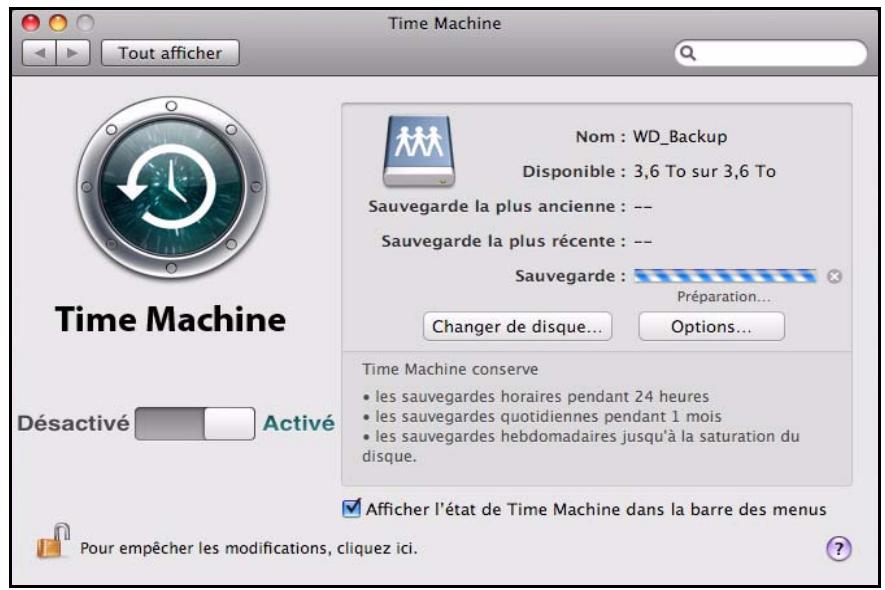Click the WD_Backup network disk icon

point(419,151)
